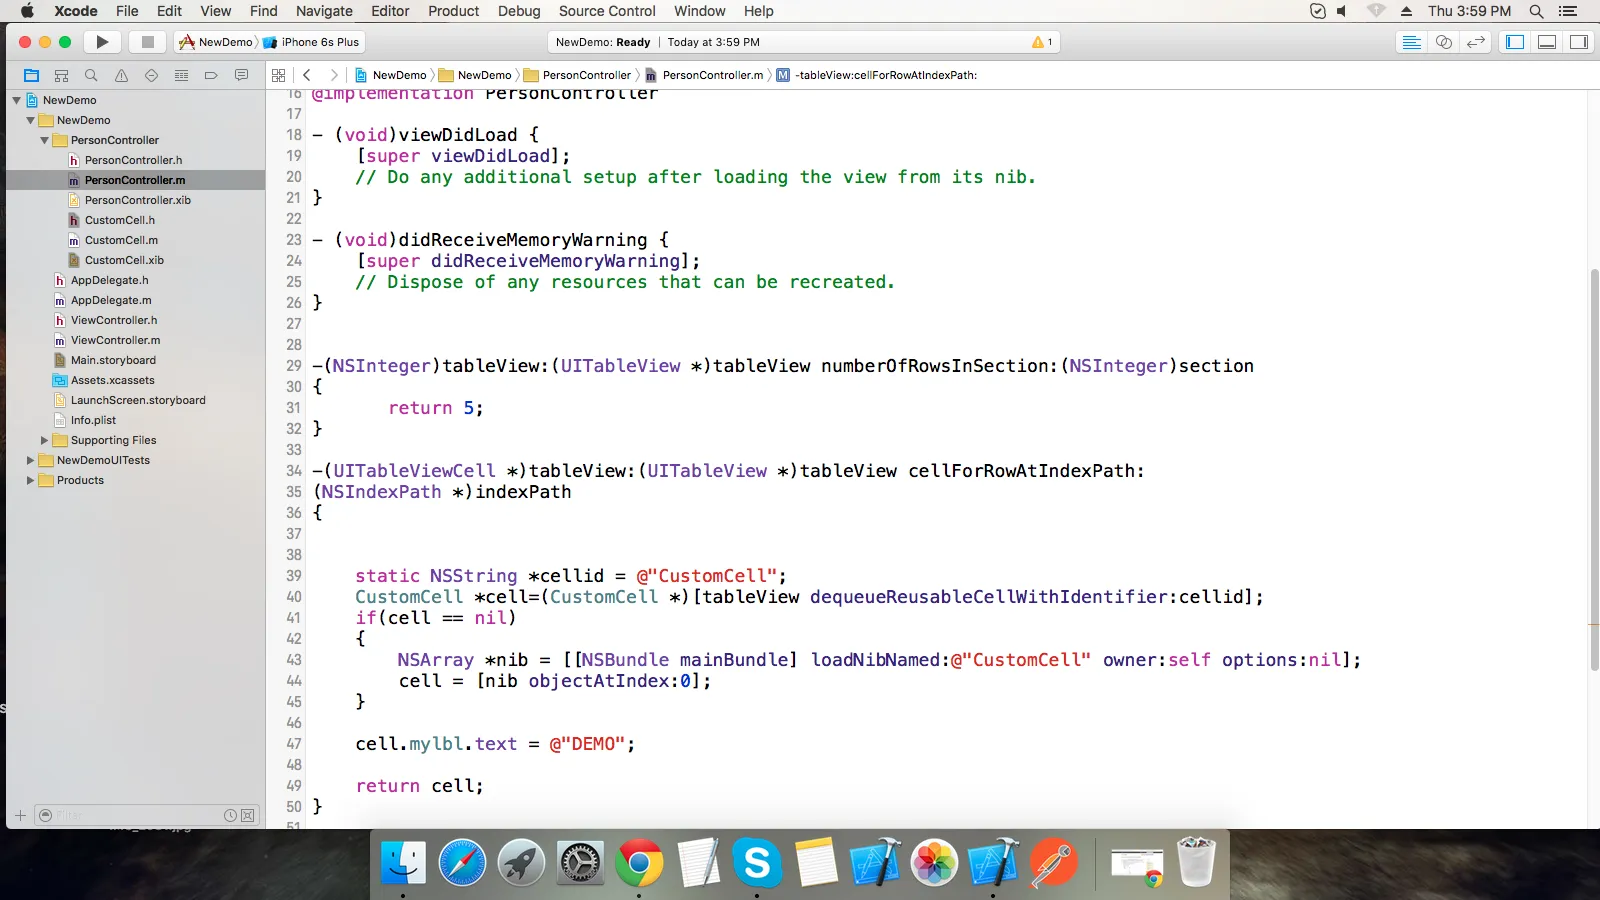Open Spotlight search in menu bar
The height and width of the screenshot is (900, 1600).
click(1536, 11)
